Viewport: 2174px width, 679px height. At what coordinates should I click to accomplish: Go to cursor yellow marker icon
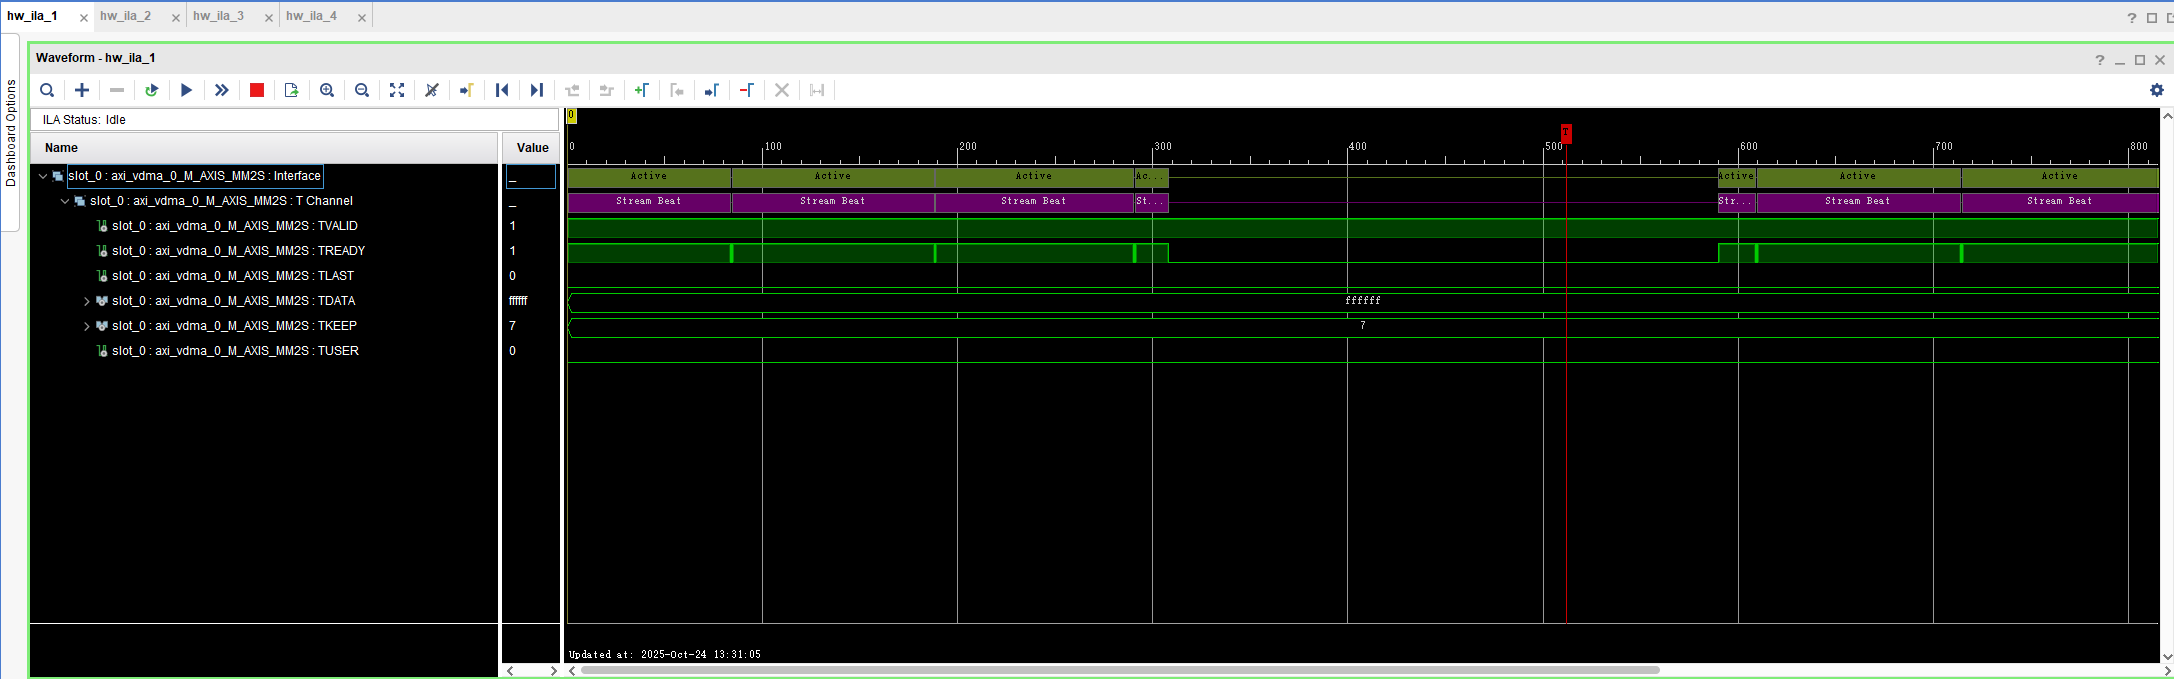[x=467, y=90]
